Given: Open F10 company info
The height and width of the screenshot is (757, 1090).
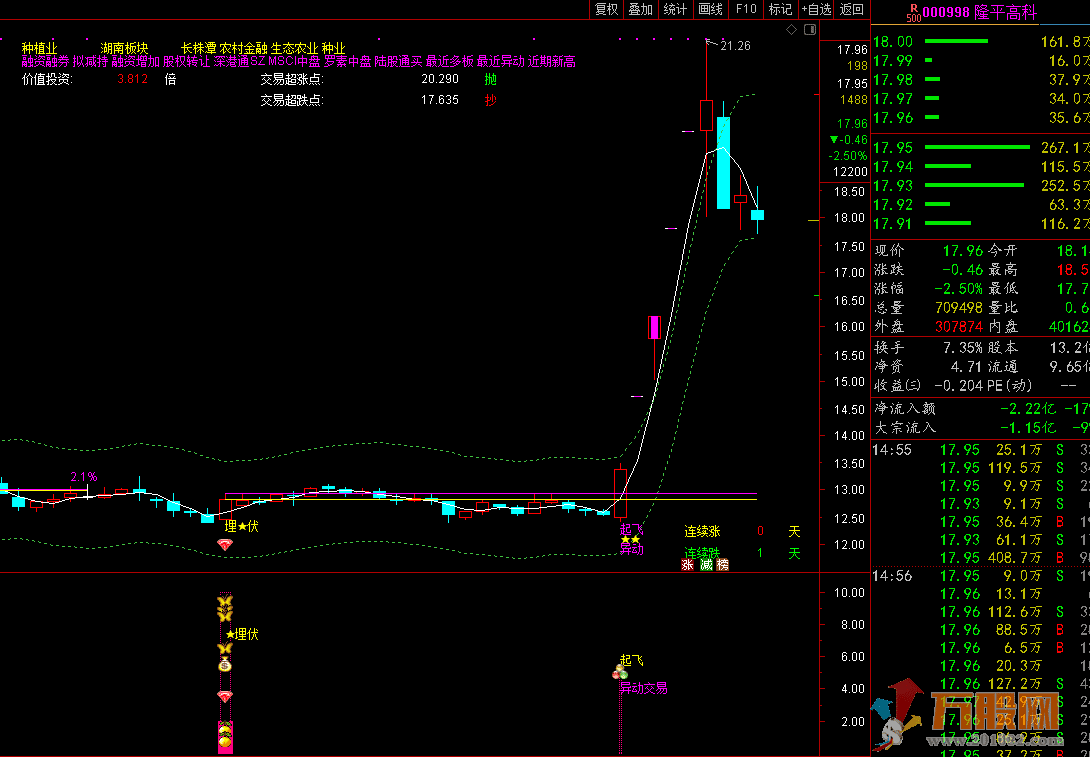Looking at the screenshot, I should (x=745, y=9).
